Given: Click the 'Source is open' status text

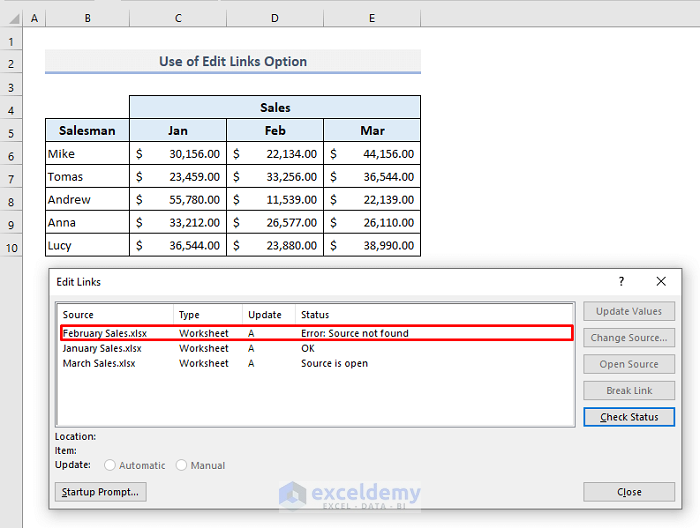Looking at the screenshot, I should point(334,363).
